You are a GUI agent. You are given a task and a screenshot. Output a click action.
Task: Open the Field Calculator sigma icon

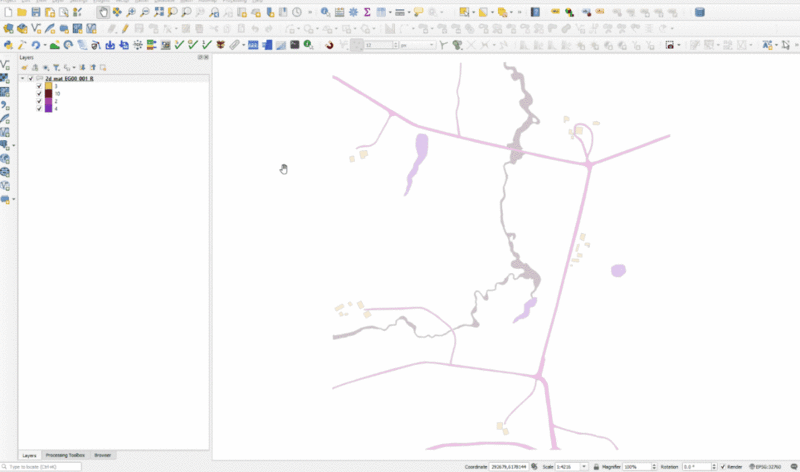click(x=367, y=12)
